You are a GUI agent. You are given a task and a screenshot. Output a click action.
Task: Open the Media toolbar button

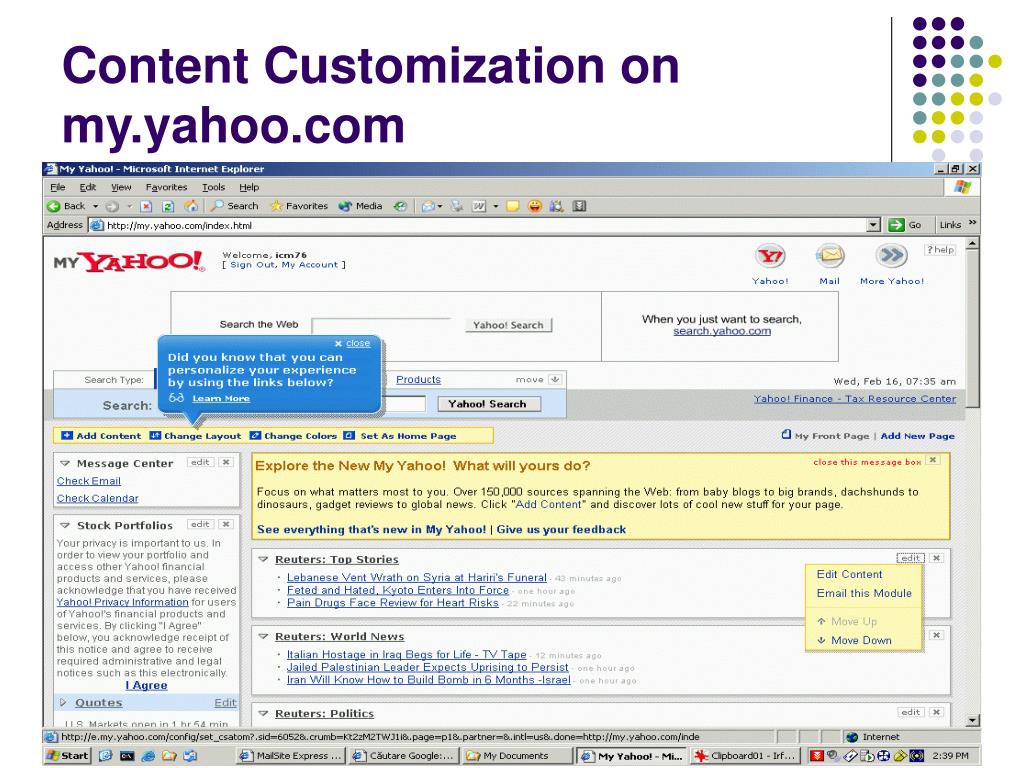(360, 206)
